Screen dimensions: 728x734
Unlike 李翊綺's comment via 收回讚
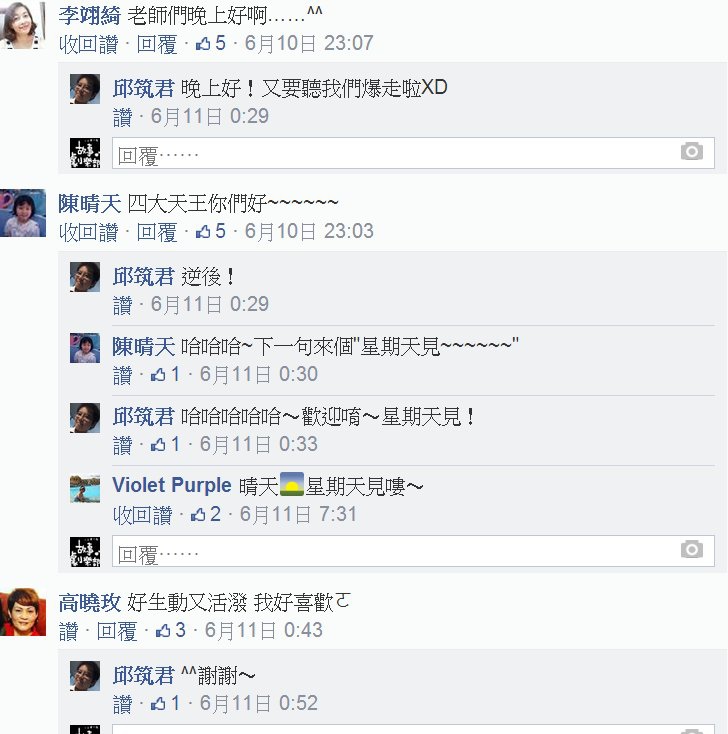point(88,44)
